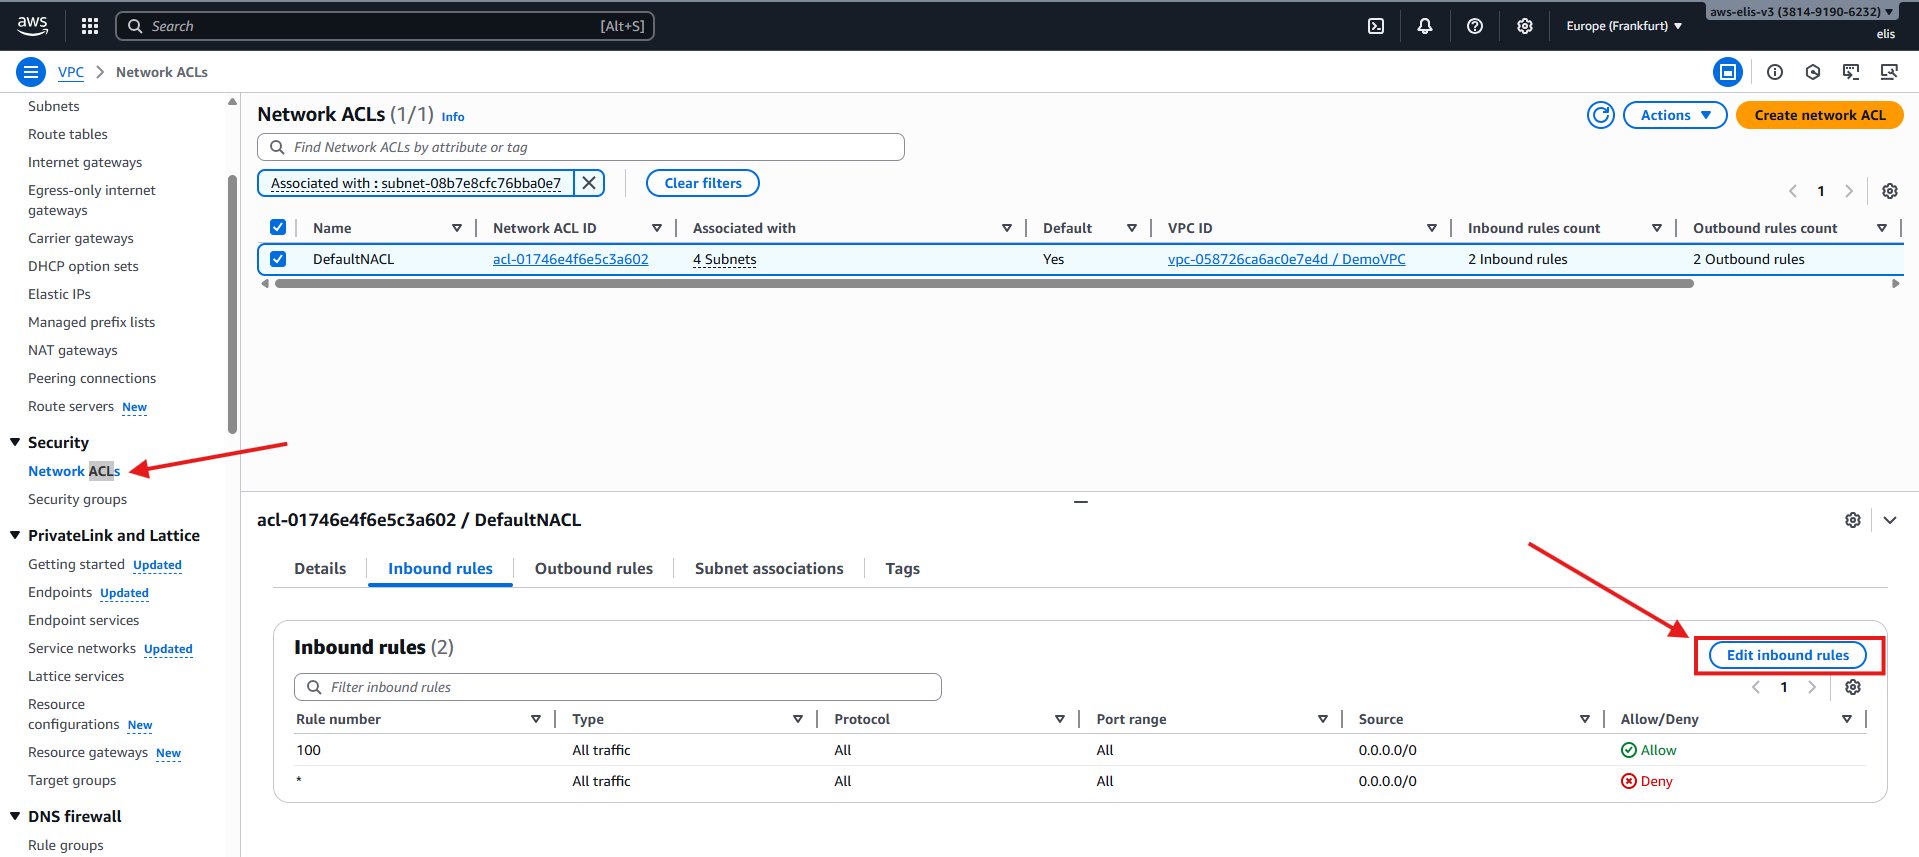Switch to the Subnet associations tab
Viewport: 1919px width, 857px height.
tap(768, 568)
